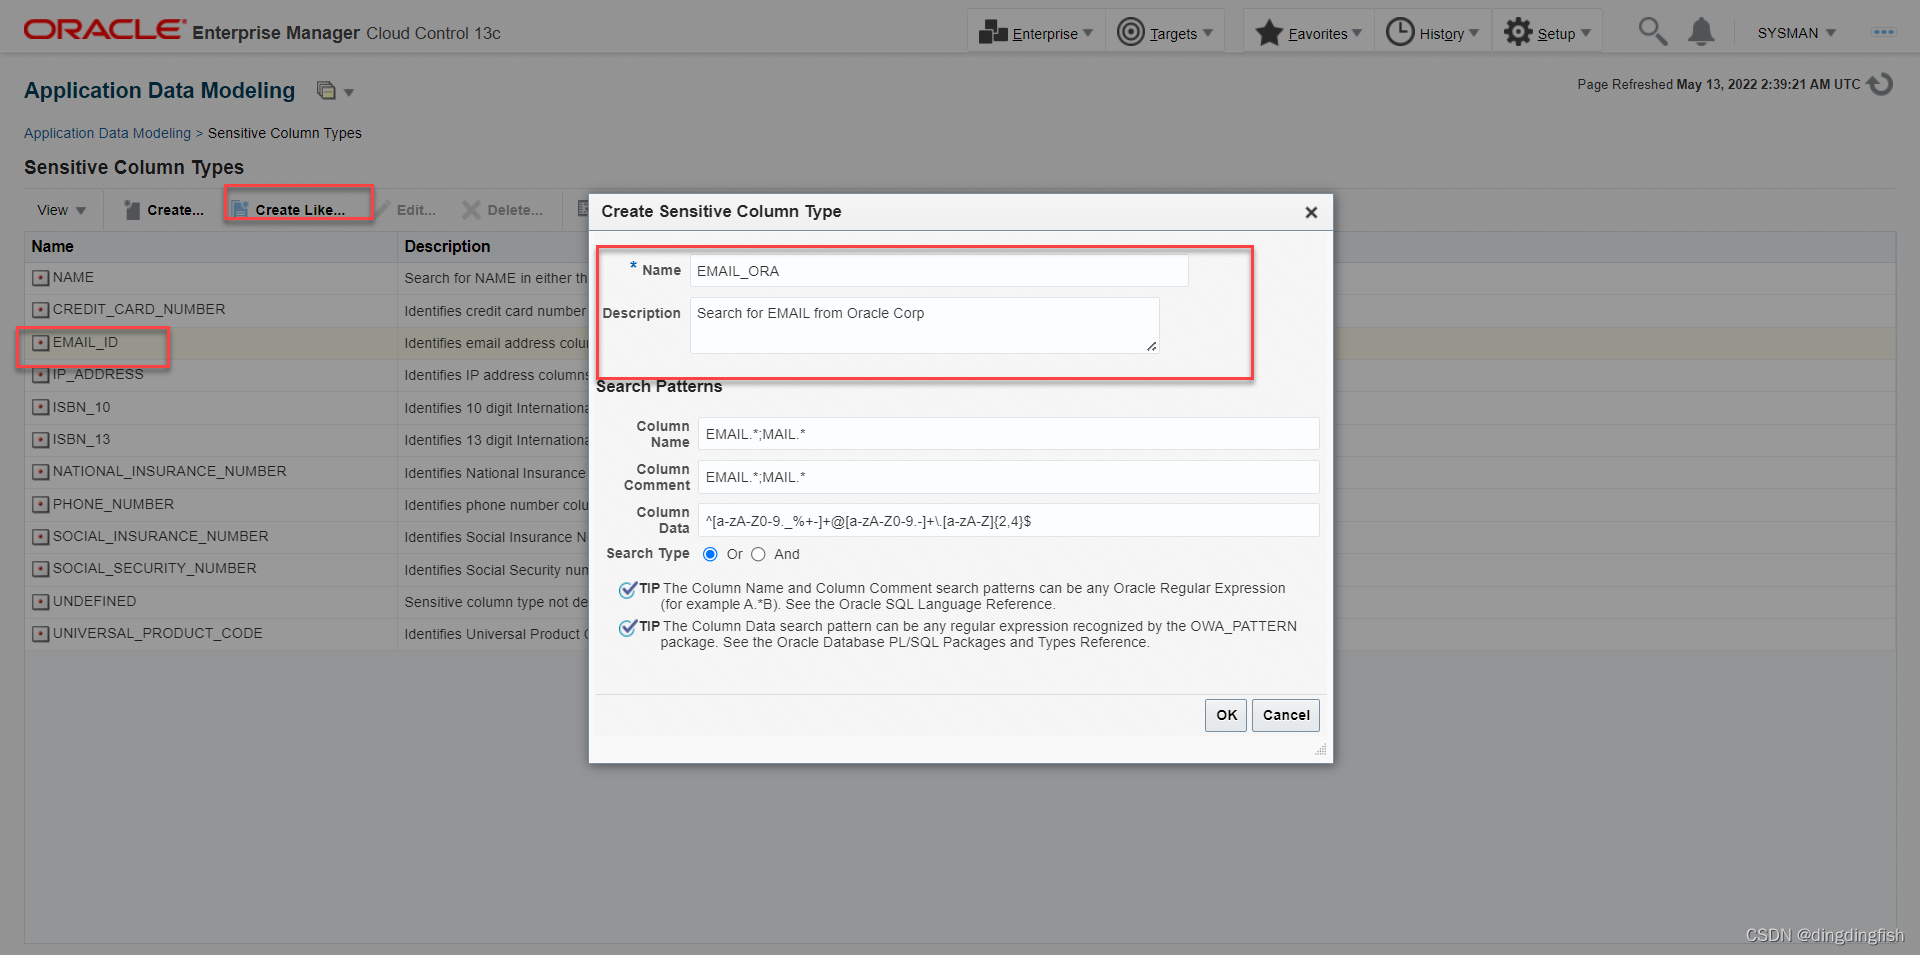Select the UNDEFINED row text
The height and width of the screenshot is (955, 1920).
94,601
